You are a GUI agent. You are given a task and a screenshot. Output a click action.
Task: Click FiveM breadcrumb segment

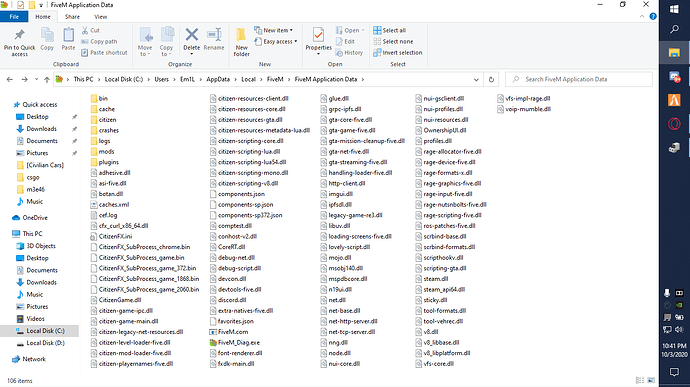point(275,80)
